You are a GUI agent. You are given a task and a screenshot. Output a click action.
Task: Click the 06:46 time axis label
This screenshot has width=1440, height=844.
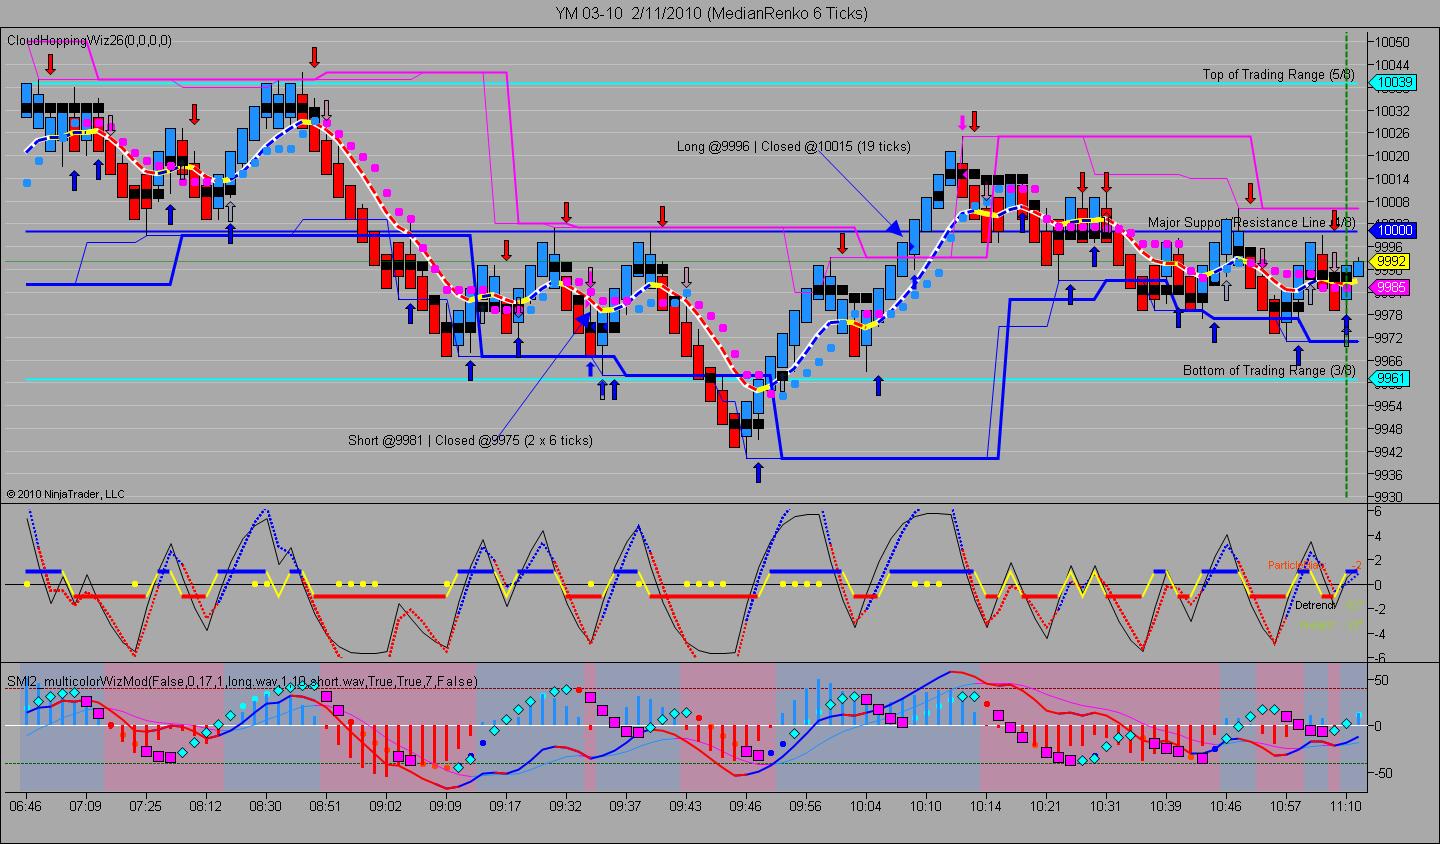[x=25, y=805]
